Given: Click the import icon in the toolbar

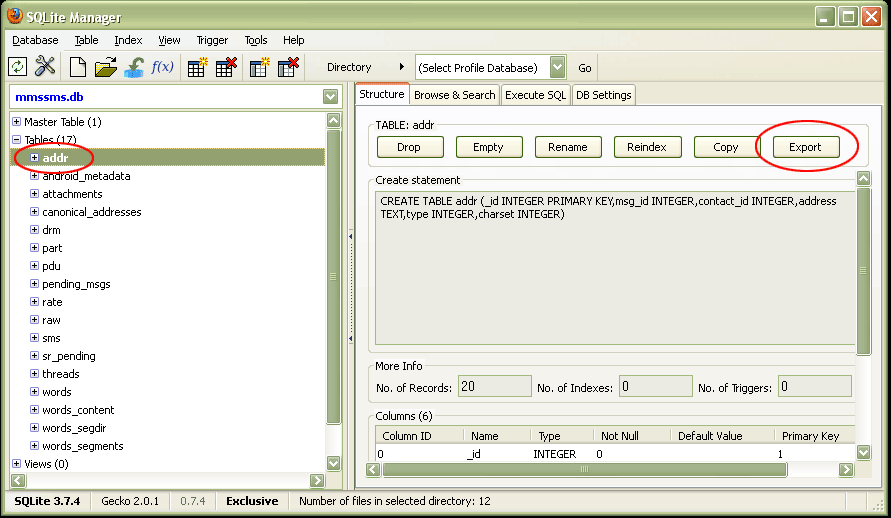Looking at the screenshot, I should coord(134,67).
